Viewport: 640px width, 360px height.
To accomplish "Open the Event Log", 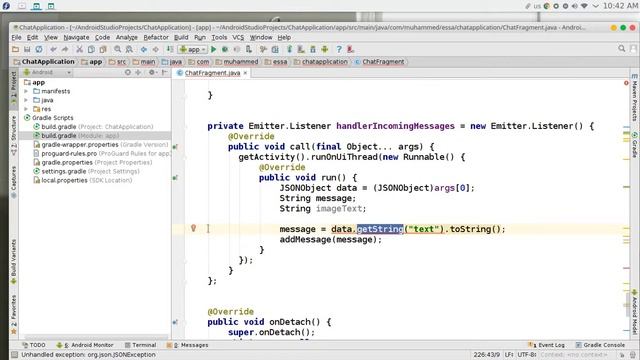I will [x=546, y=345].
